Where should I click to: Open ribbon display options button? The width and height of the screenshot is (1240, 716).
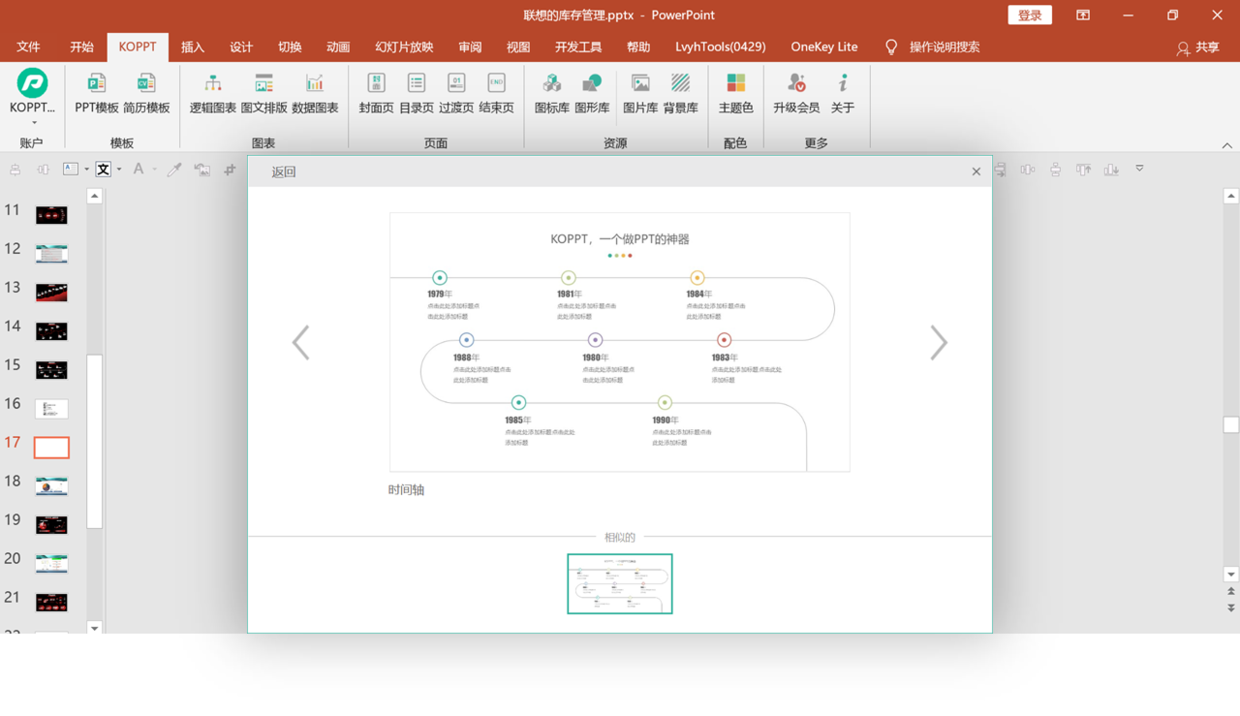coord(1083,15)
